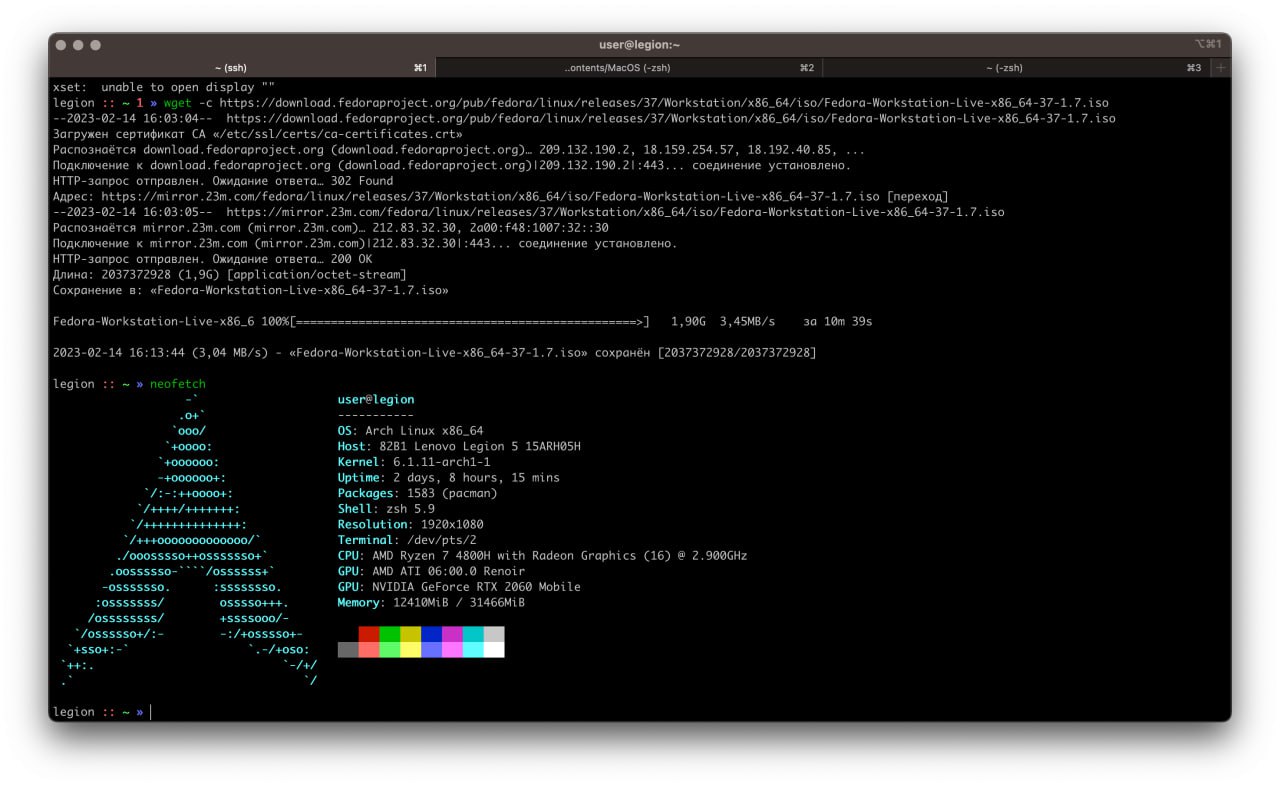
Task: Click the wget download progress bar at 100%
Action: [x=470, y=322]
